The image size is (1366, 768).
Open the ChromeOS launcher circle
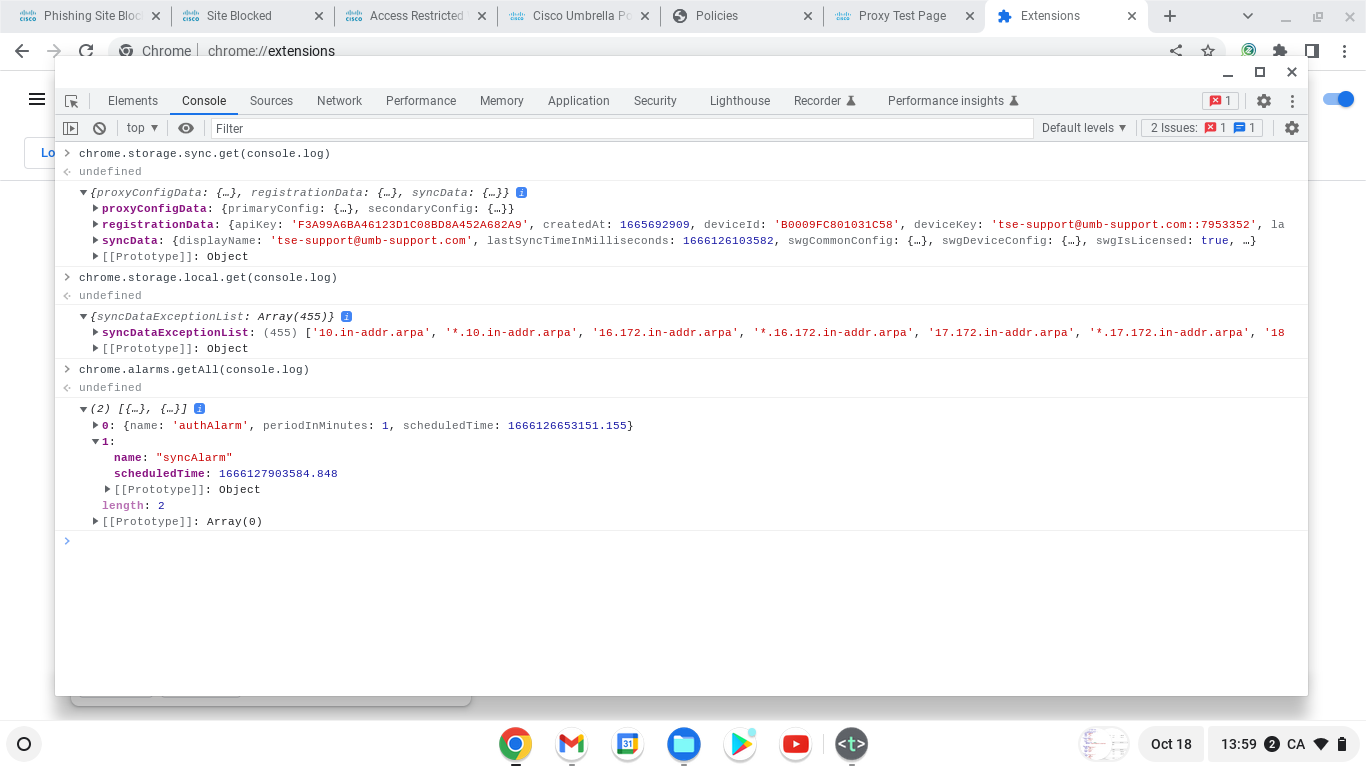(24, 744)
